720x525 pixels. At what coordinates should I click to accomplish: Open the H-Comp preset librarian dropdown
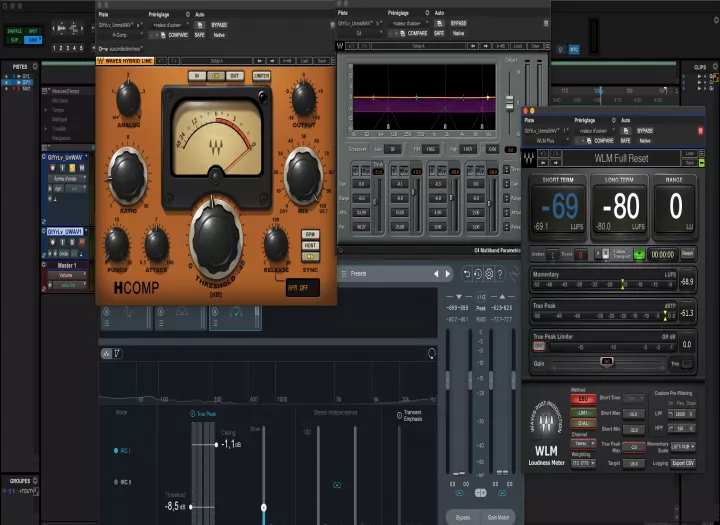click(x=169, y=25)
